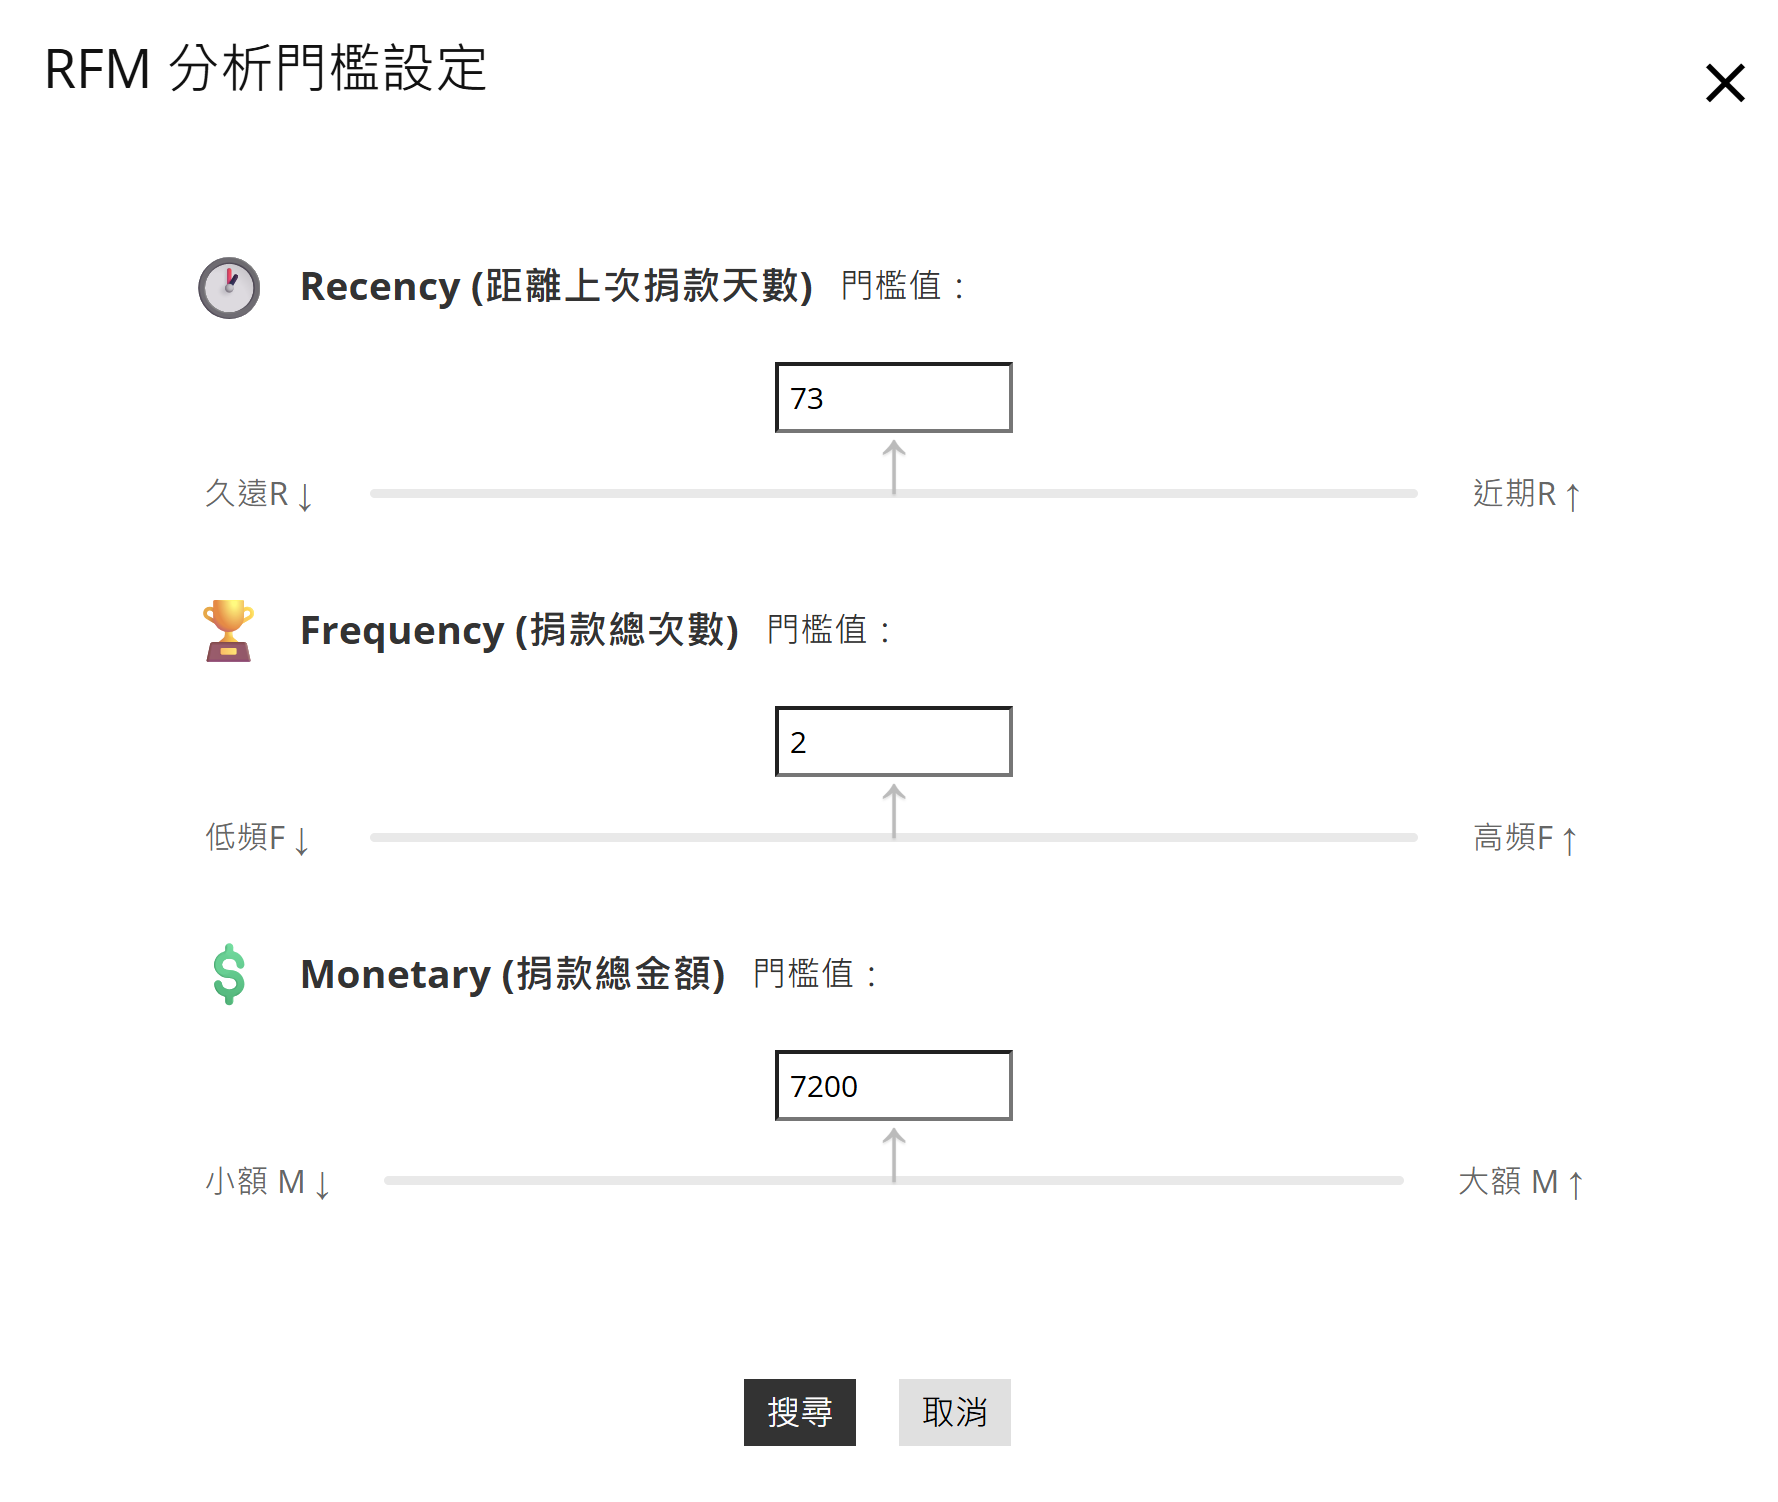The height and width of the screenshot is (1502, 1778).
Task: Click the Recency slider track
Action: point(894,493)
